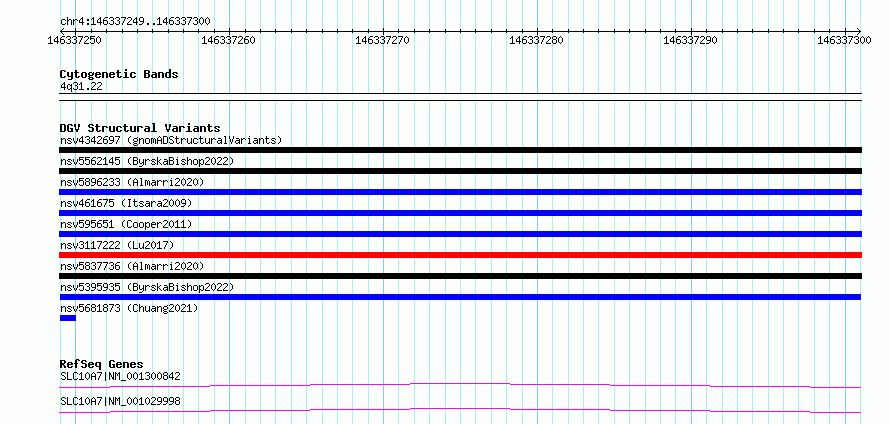Open the DGV Structural Variants track heading
The image size is (890, 424).
pyautogui.click(x=140, y=128)
